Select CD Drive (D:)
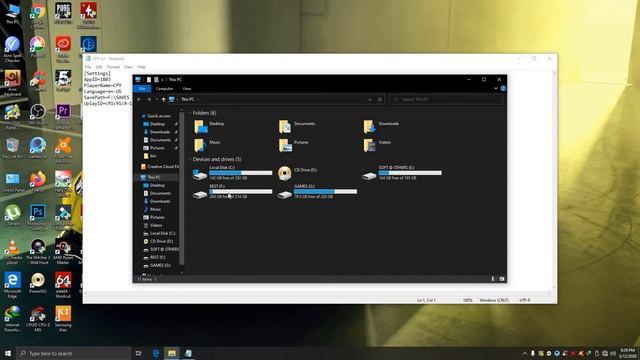 coord(298,173)
